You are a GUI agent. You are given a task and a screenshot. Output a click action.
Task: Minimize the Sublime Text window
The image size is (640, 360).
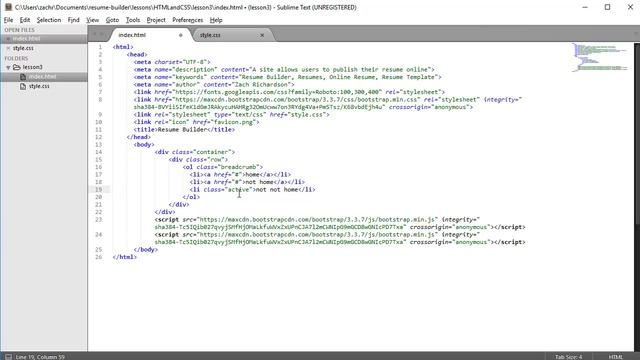585,7
